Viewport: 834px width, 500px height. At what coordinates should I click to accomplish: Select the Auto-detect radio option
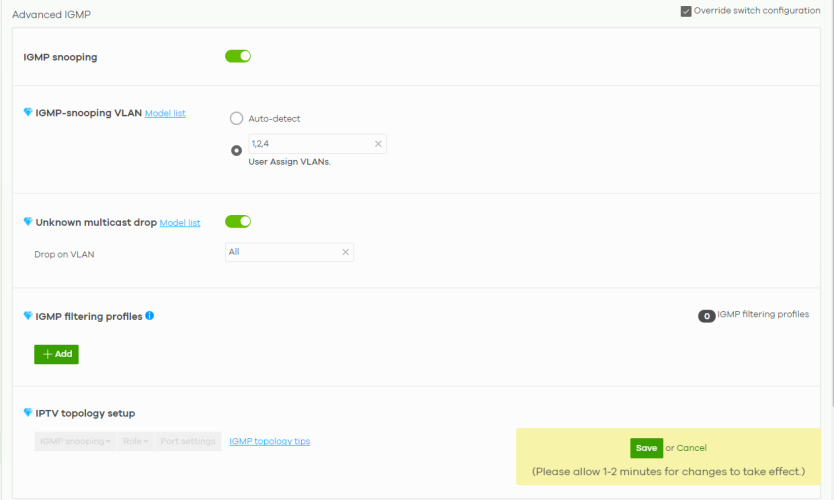[236, 118]
